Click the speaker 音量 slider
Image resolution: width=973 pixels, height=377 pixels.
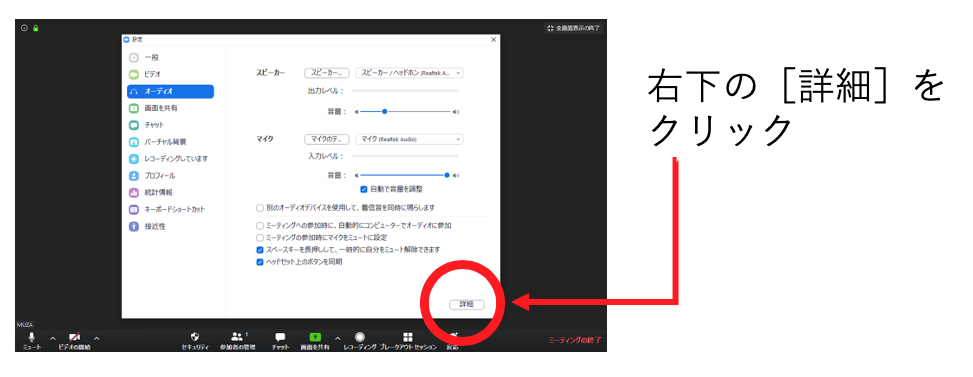point(405,112)
